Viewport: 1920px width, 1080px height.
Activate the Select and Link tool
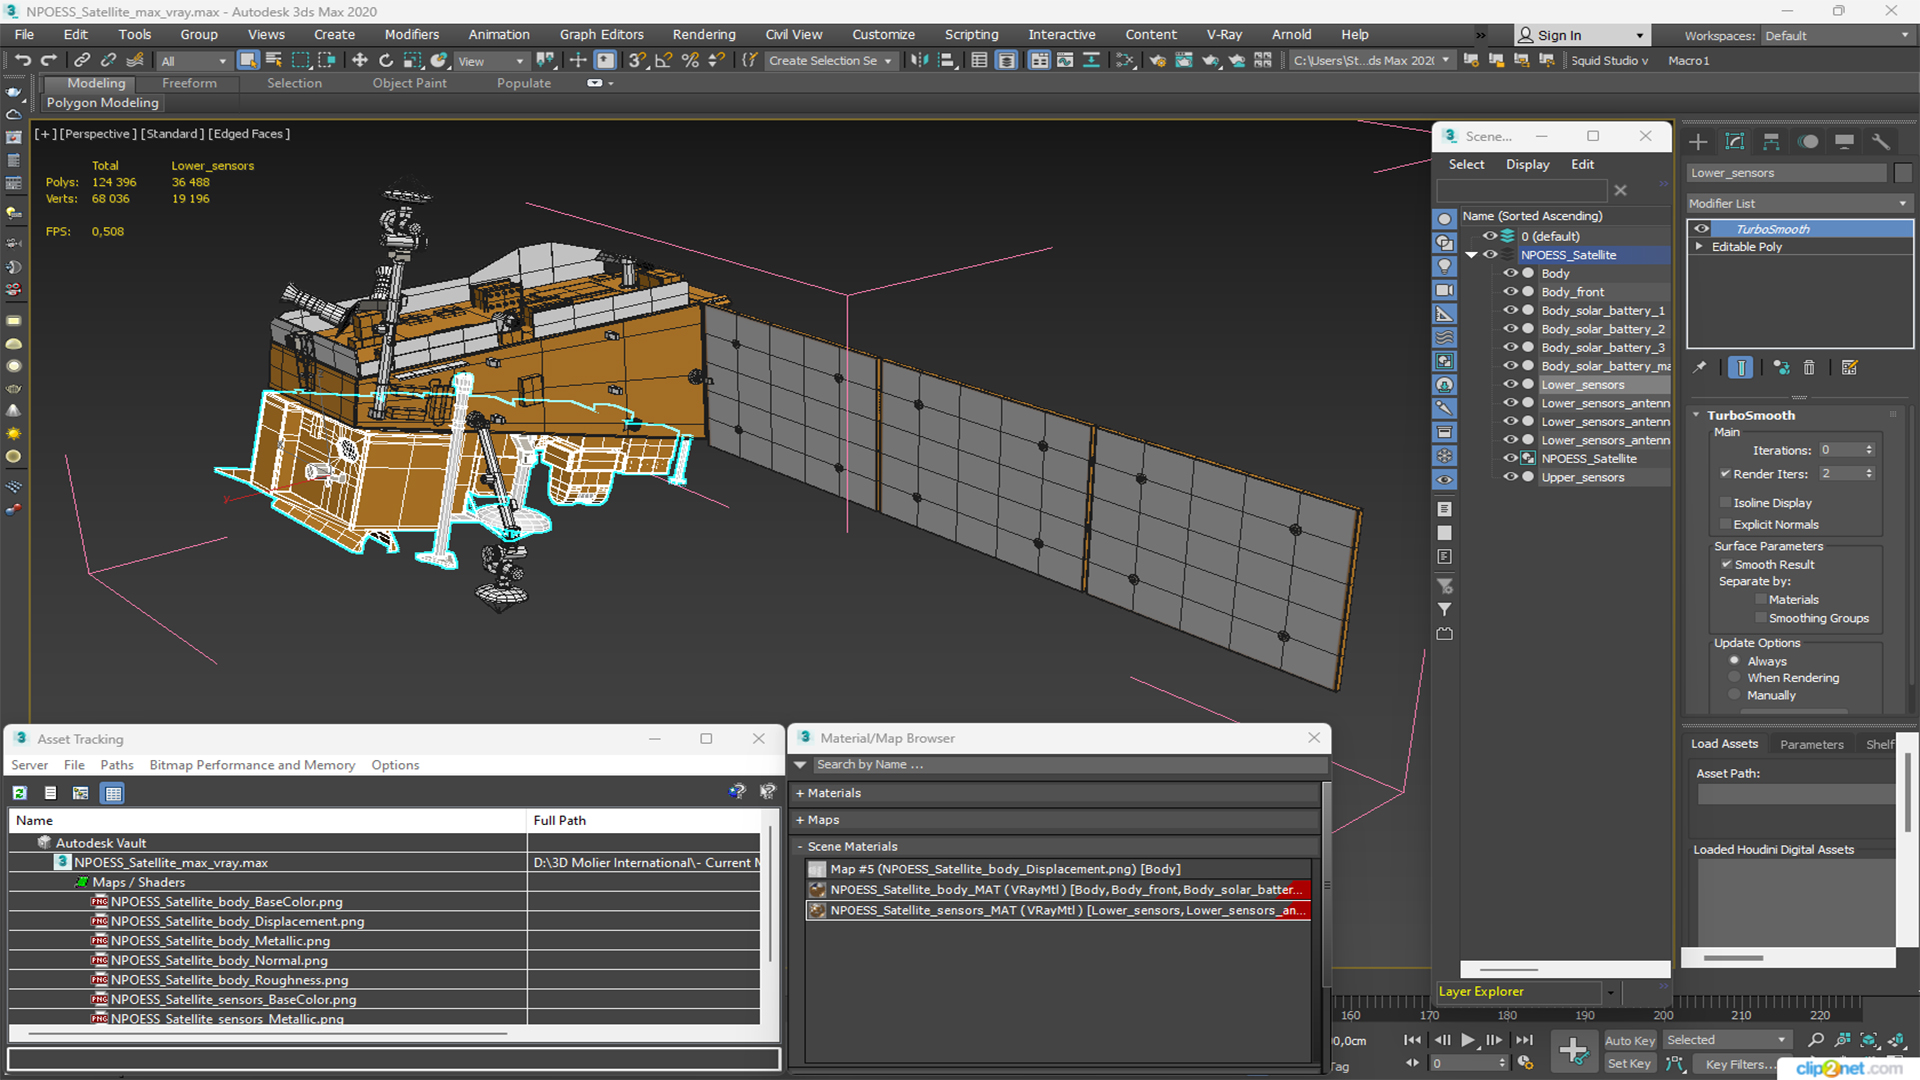pyautogui.click(x=83, y=61)
